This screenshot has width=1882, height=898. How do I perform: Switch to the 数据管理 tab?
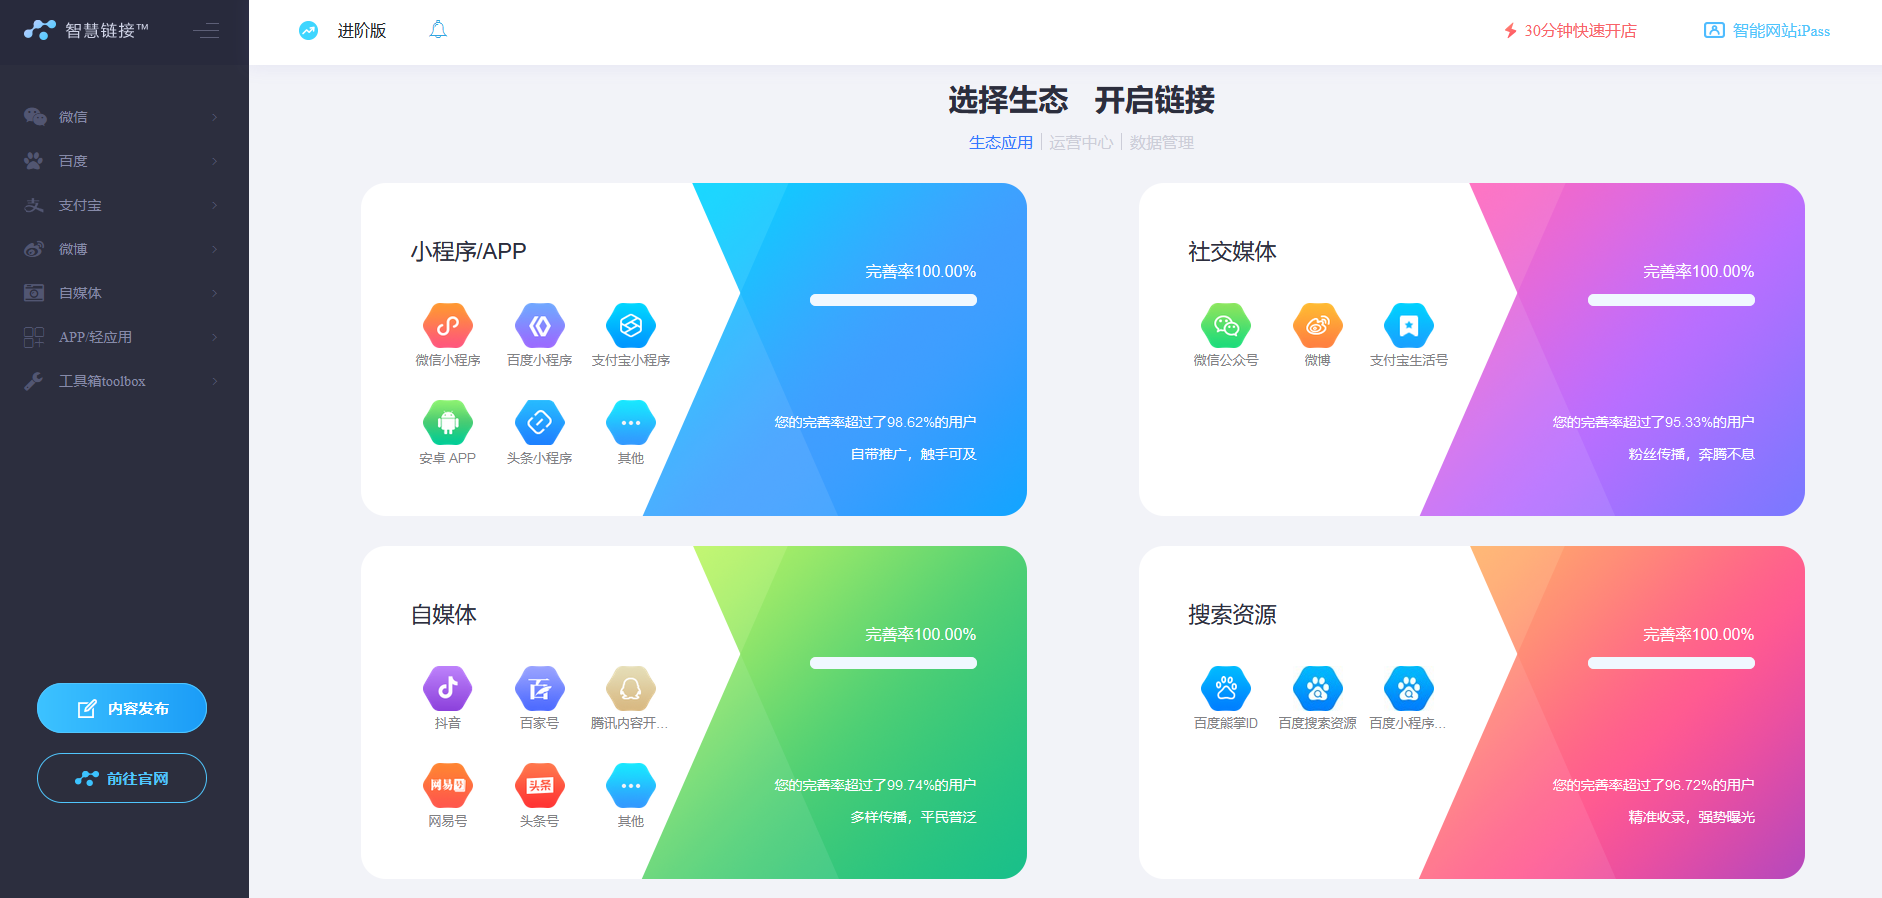pyautogui.click(x=1162, y=142)
